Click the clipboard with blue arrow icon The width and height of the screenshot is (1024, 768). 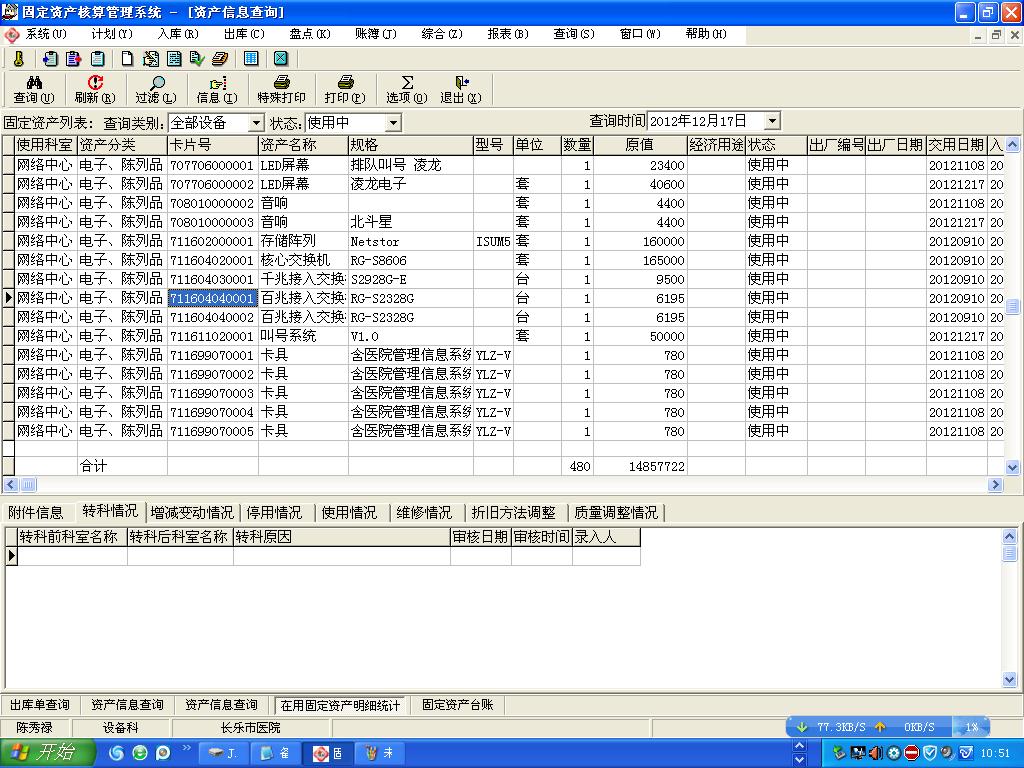(x=50, y=59)
